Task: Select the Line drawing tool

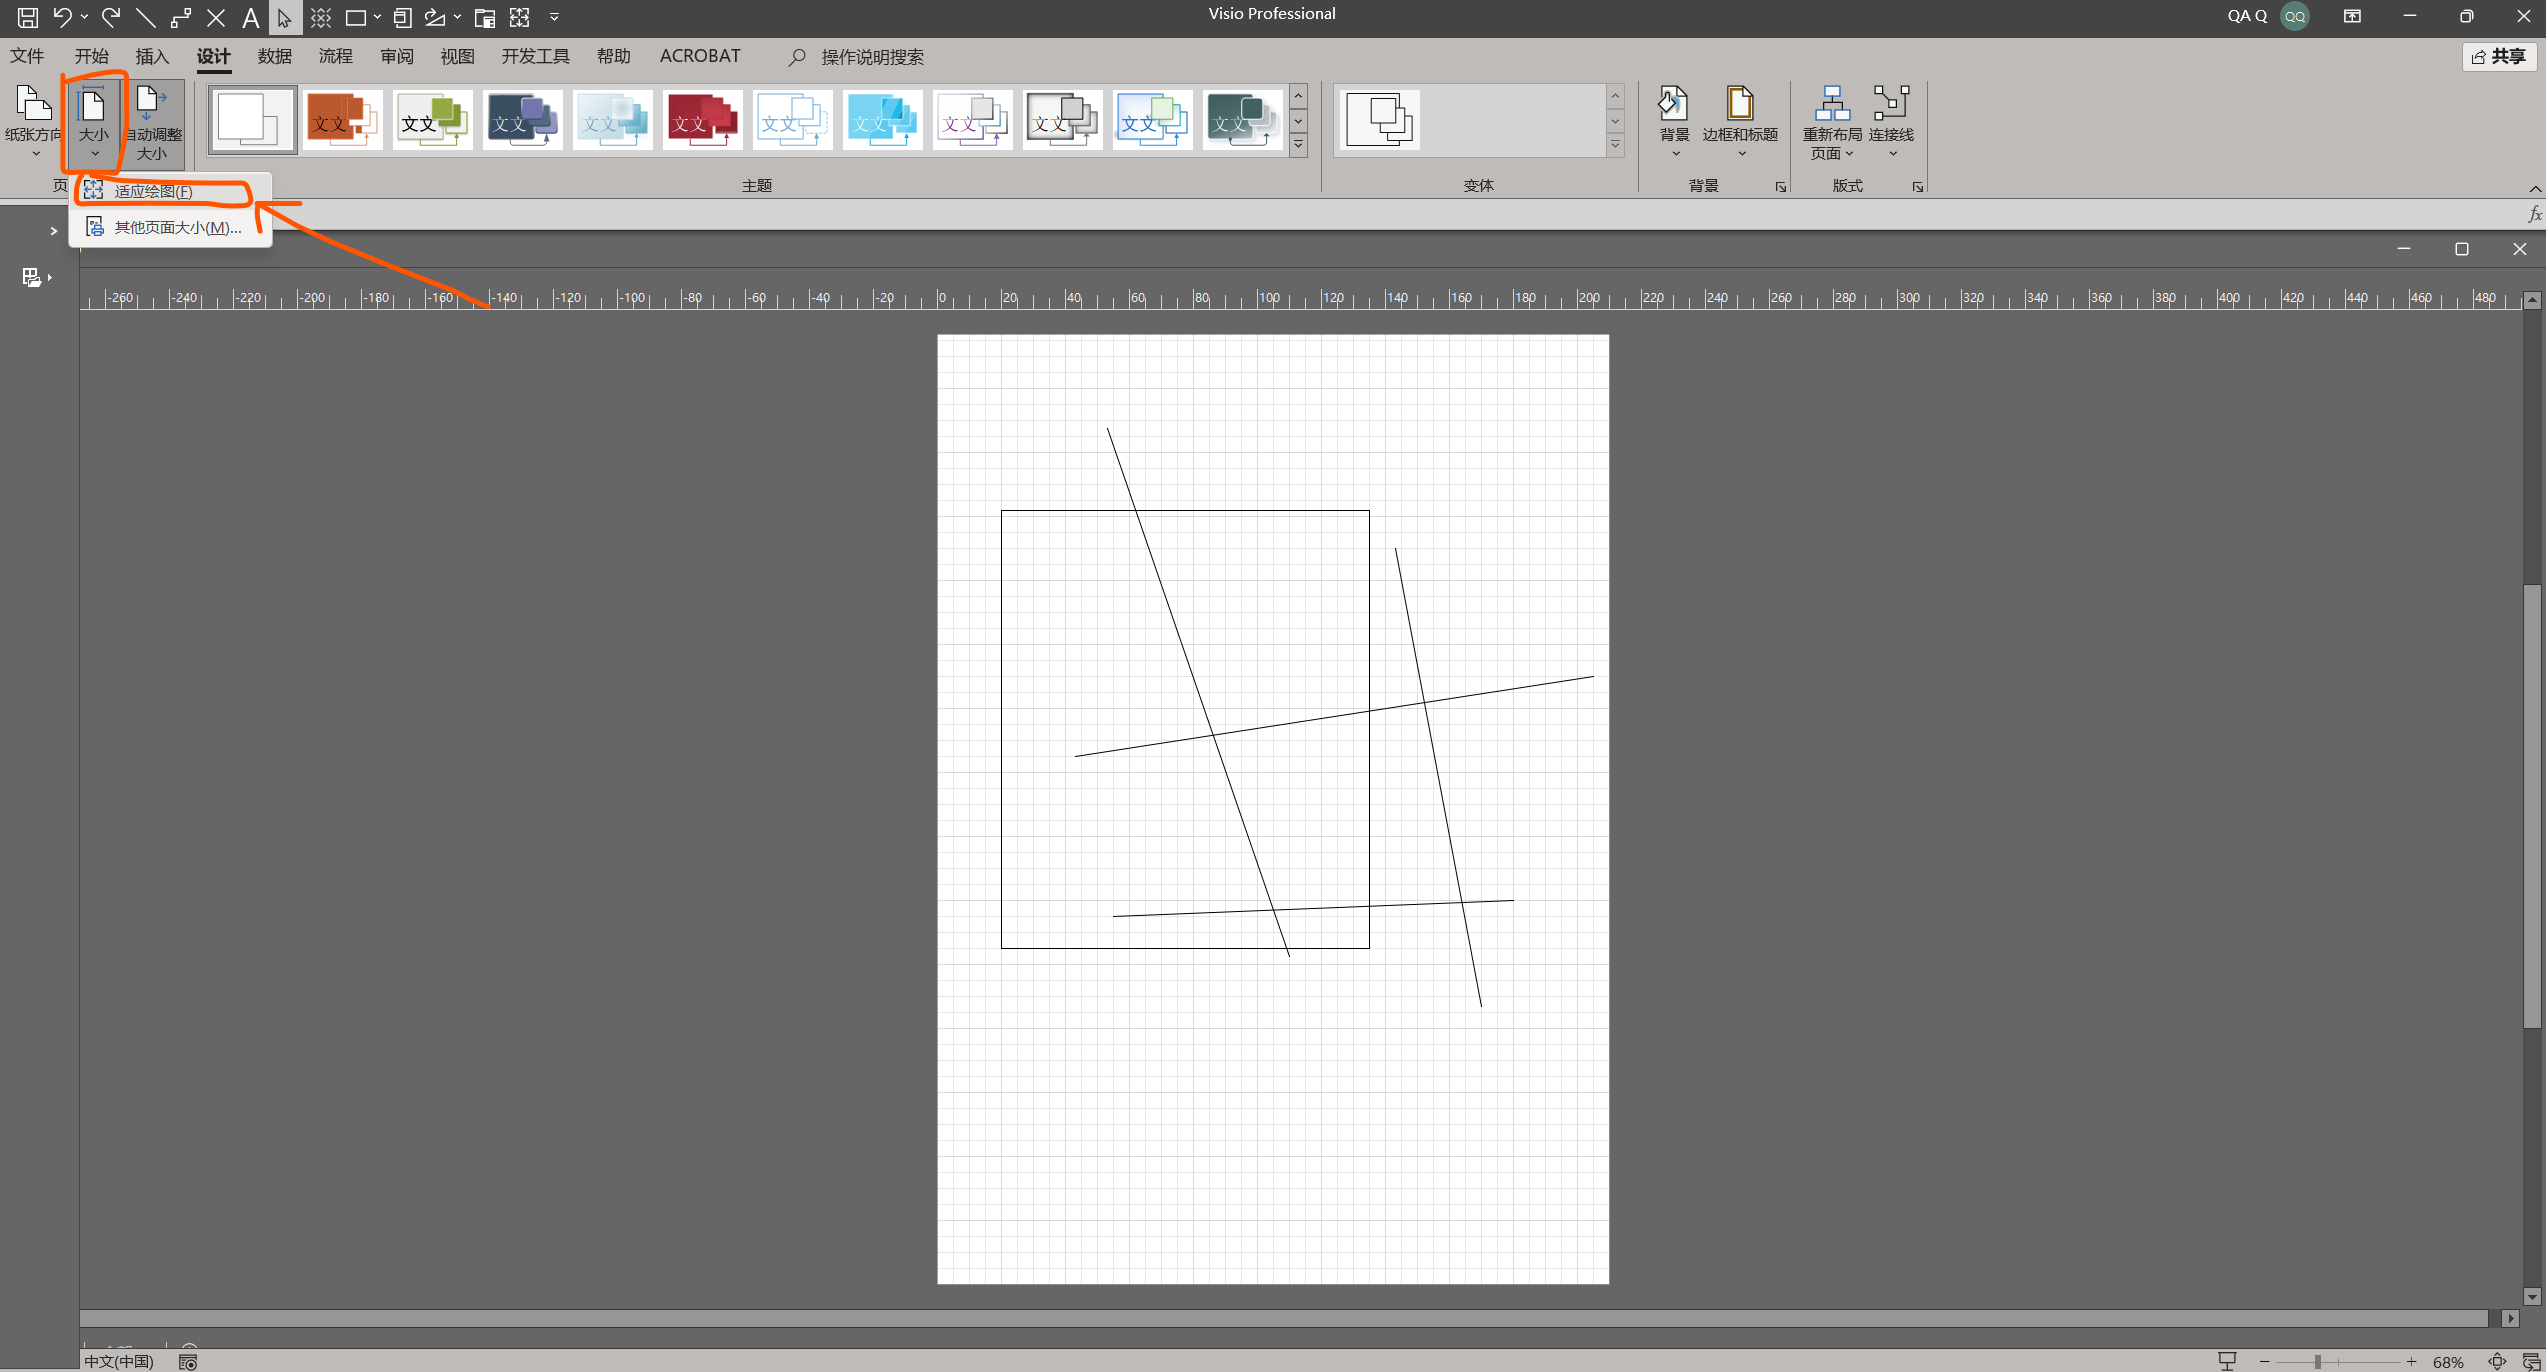Action: pos(146,17)
